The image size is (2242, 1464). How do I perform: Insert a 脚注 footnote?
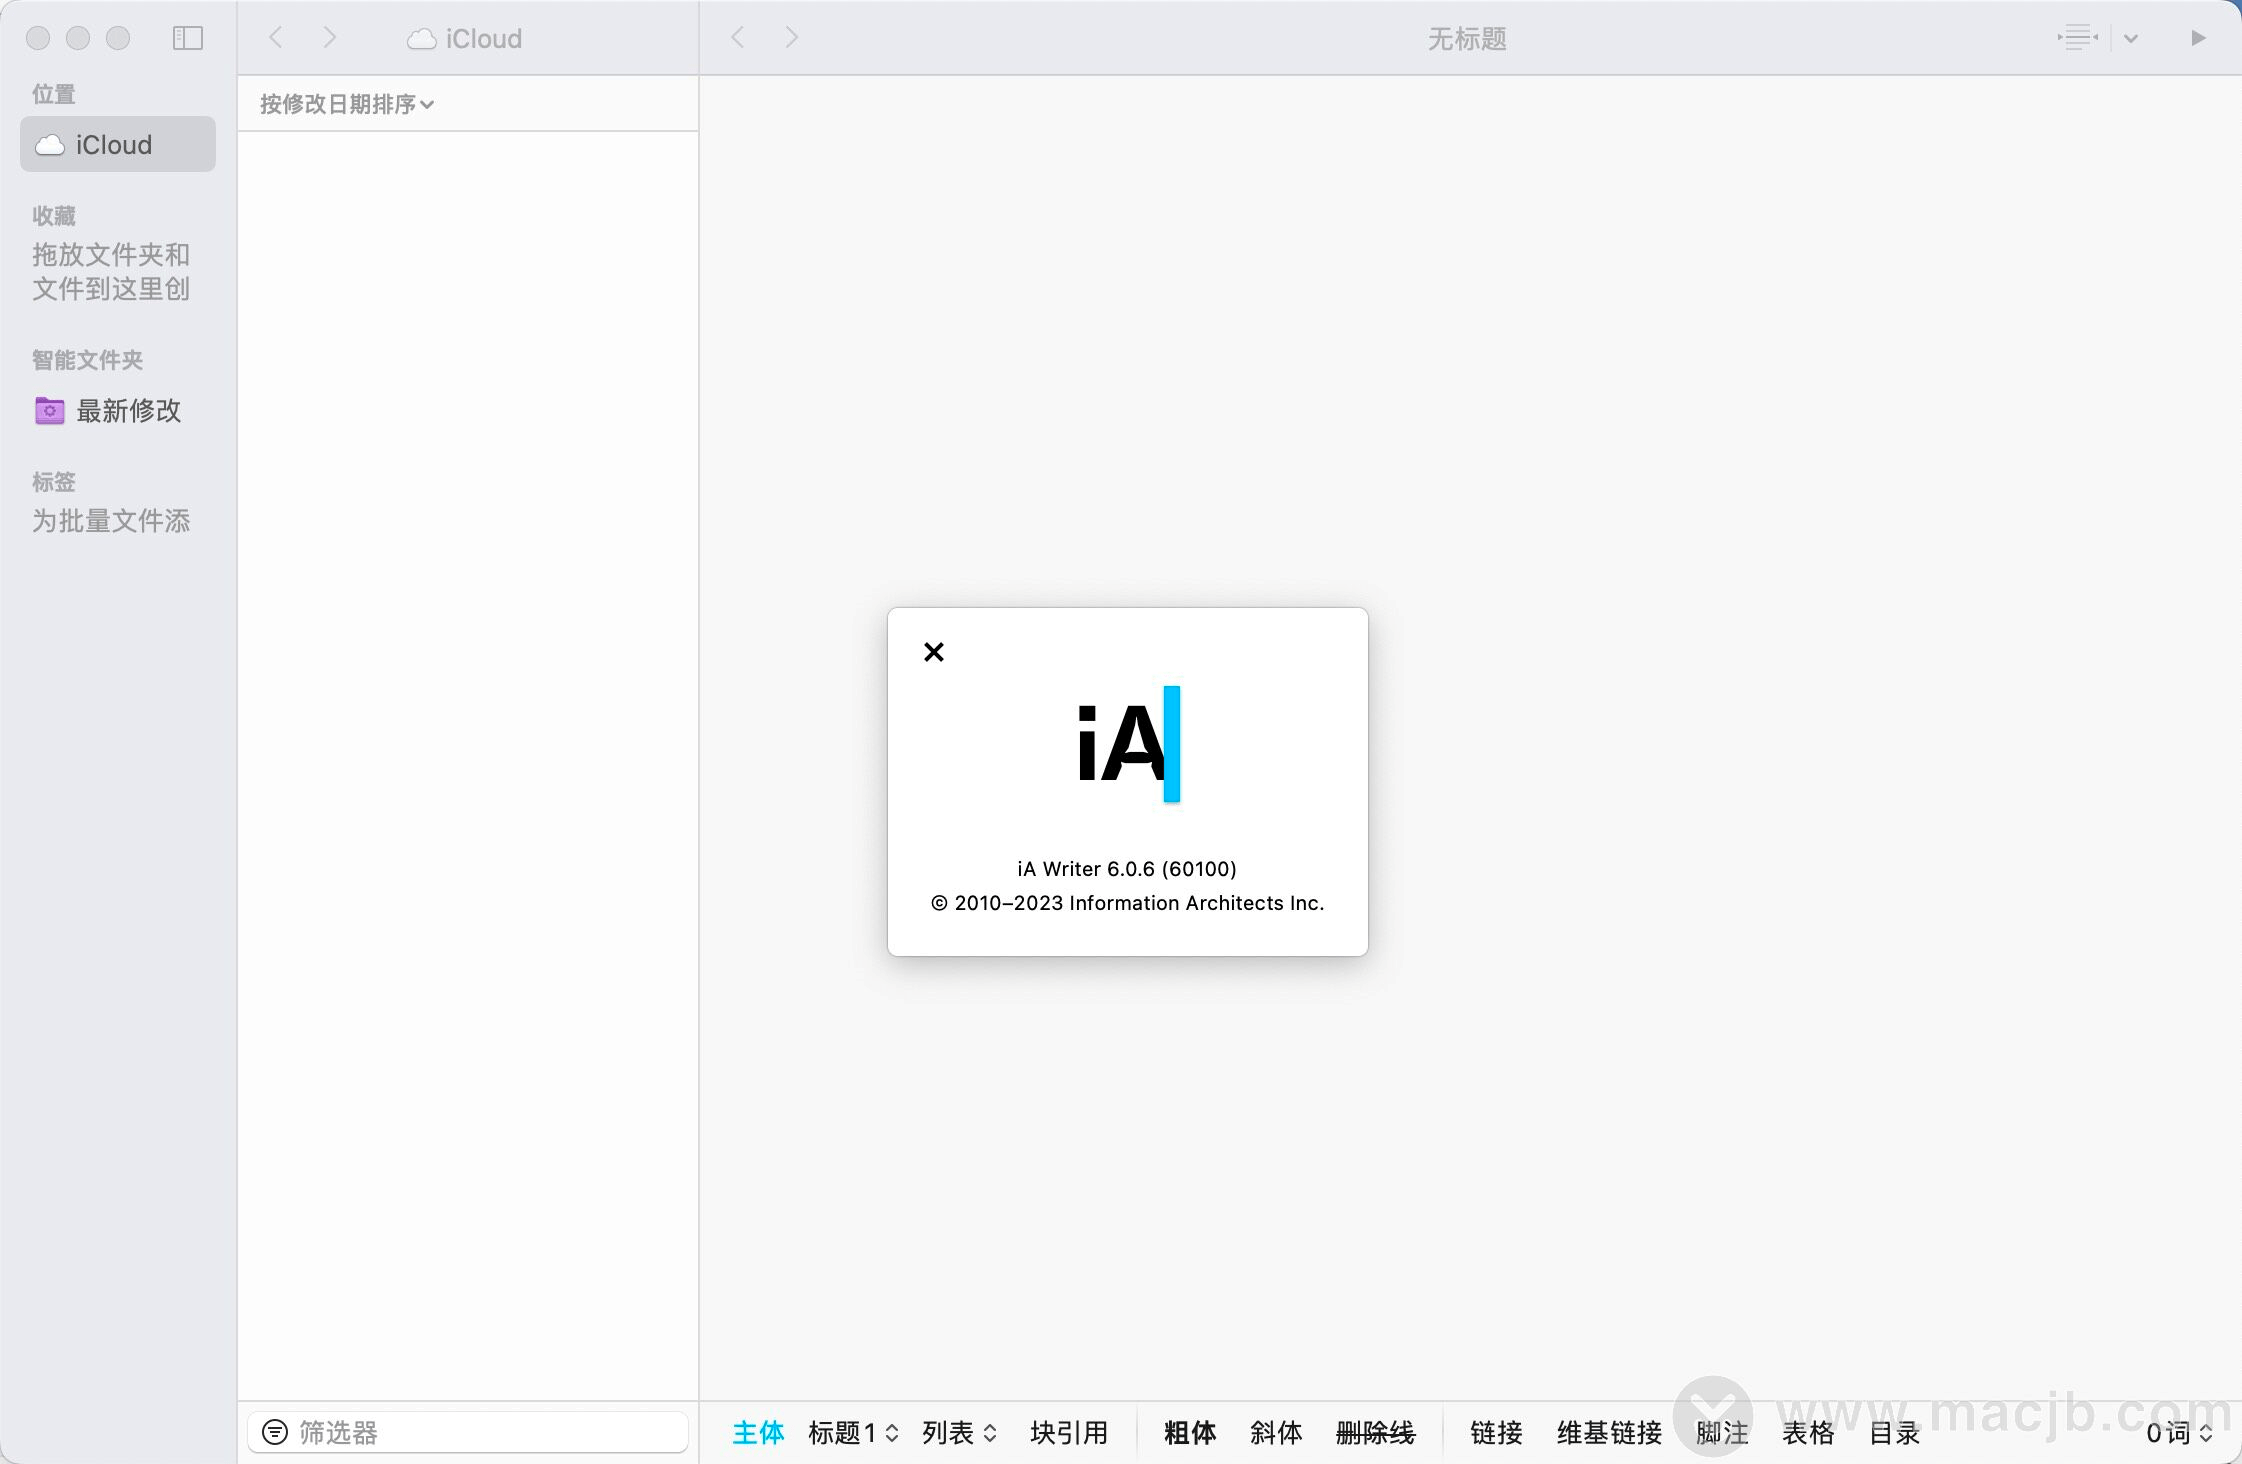coord(1722,1433)
